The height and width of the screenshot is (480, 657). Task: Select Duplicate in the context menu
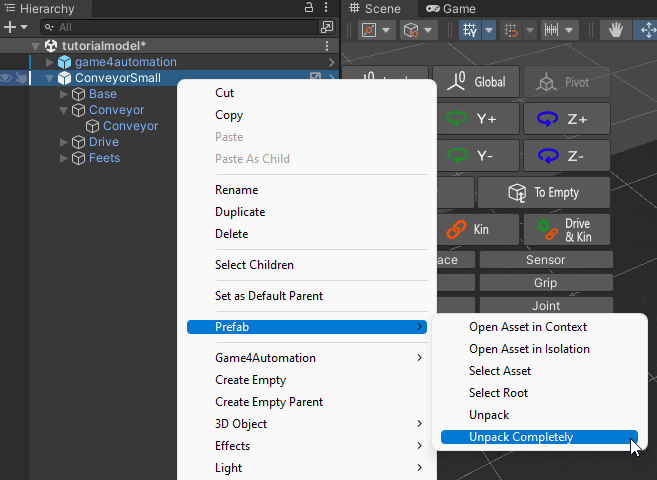pyautogui.click(x=240, y=212)
